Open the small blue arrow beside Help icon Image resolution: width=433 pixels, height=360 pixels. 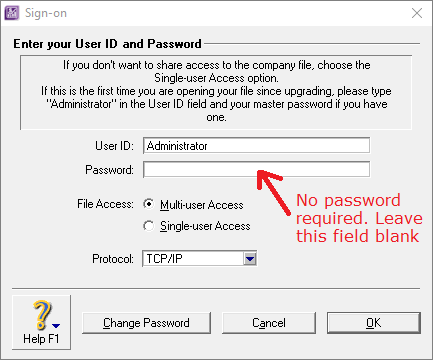click(x=56, y=325)
